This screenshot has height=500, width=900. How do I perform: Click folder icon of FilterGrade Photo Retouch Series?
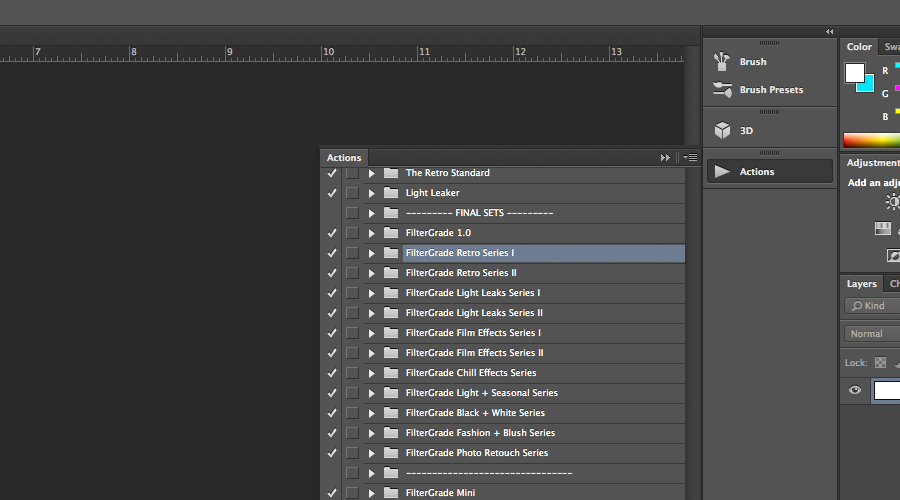click(x=391, y=453)
